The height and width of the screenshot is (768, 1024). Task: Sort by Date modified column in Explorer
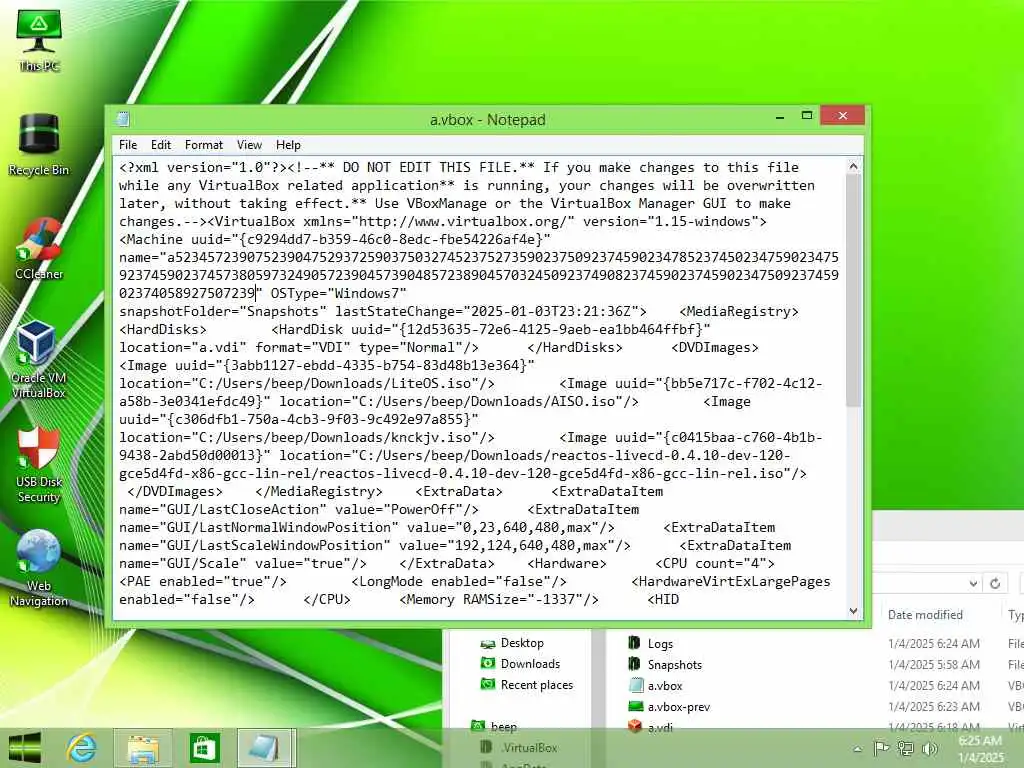point(925,615)
